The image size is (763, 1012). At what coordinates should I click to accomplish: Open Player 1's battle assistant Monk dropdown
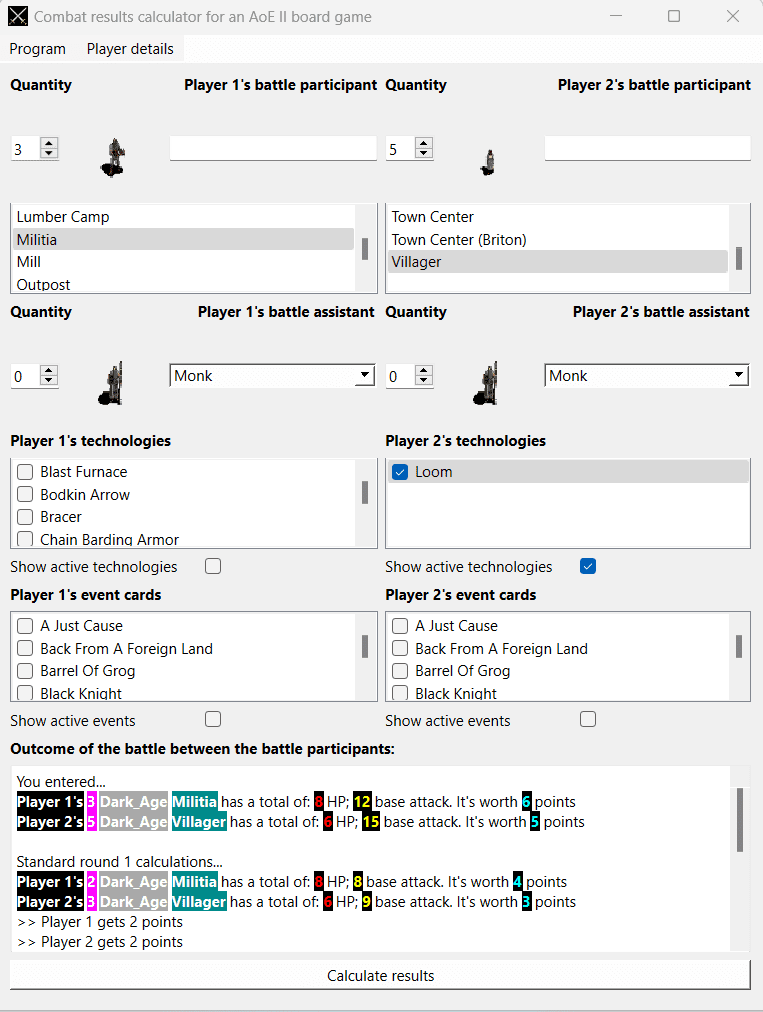coord(364,375)
